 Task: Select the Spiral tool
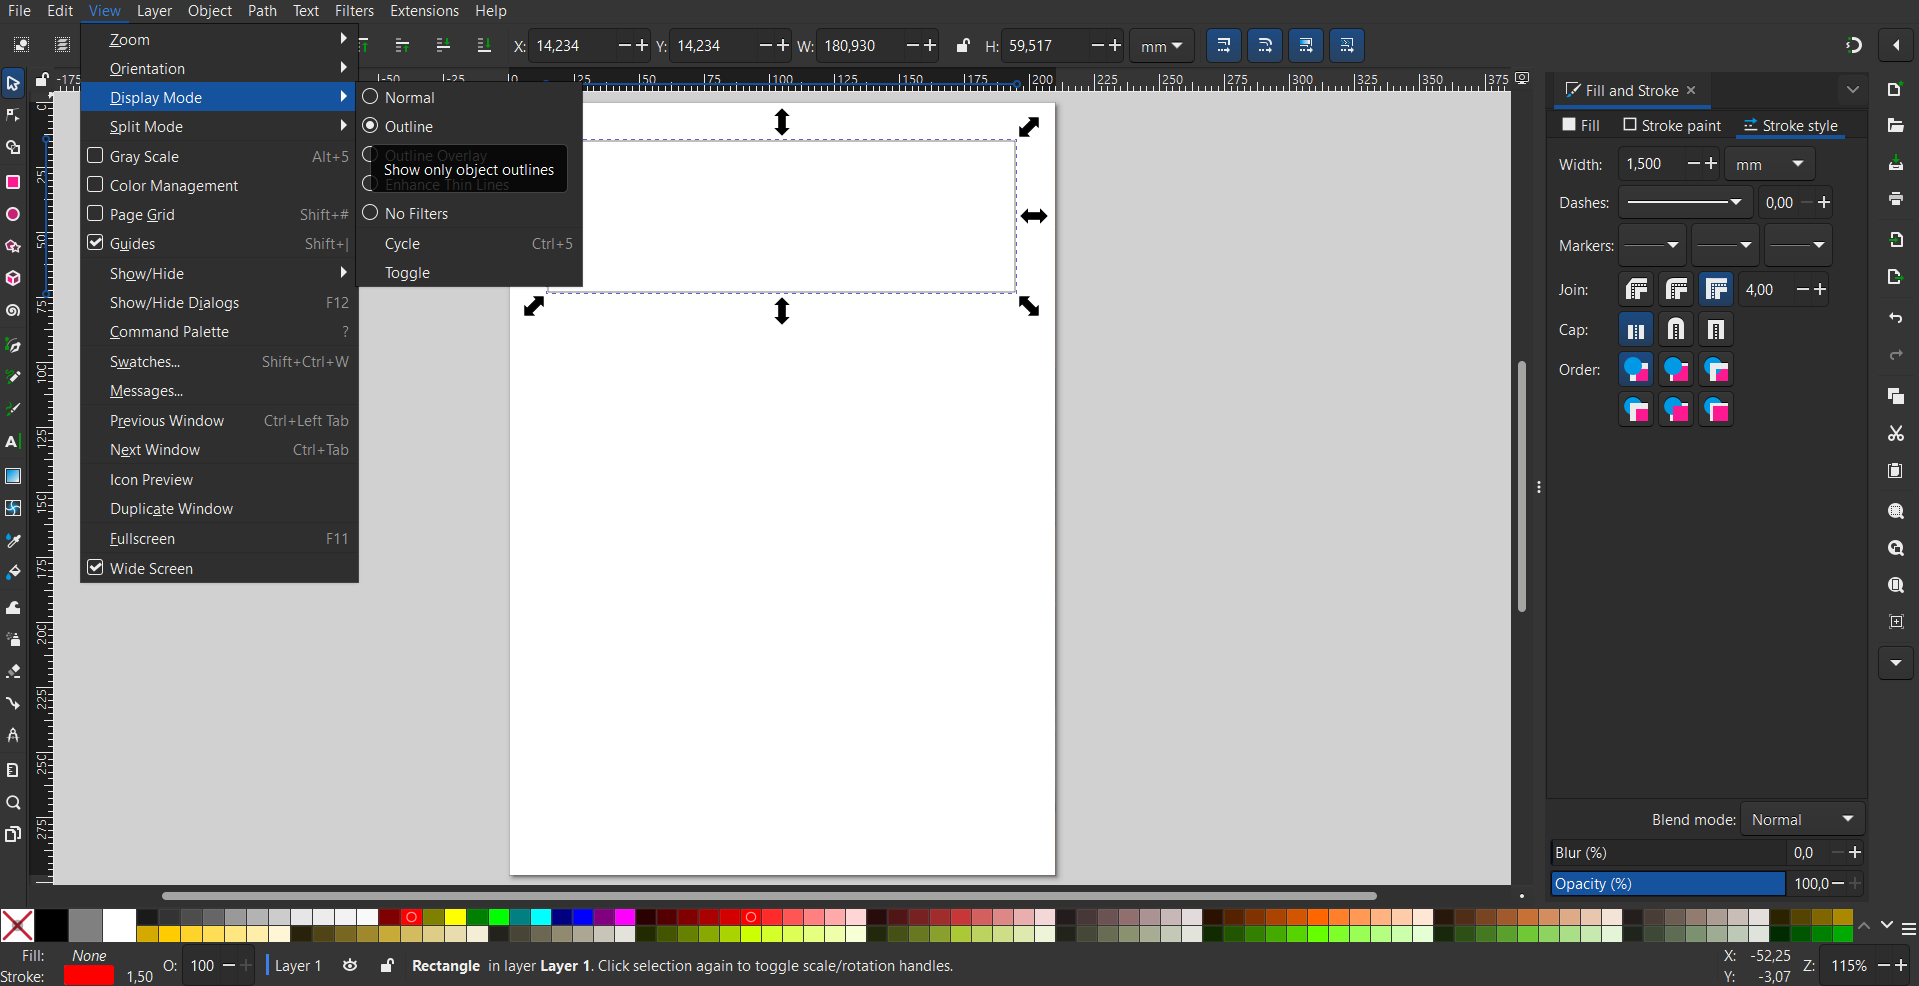(13, 311)
